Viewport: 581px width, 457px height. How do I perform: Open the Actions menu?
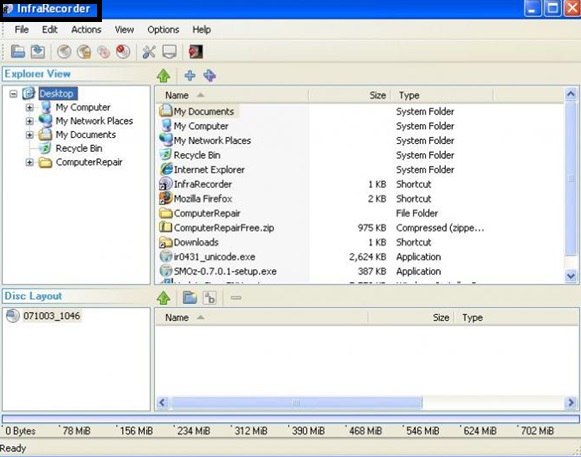coord(86,30)
